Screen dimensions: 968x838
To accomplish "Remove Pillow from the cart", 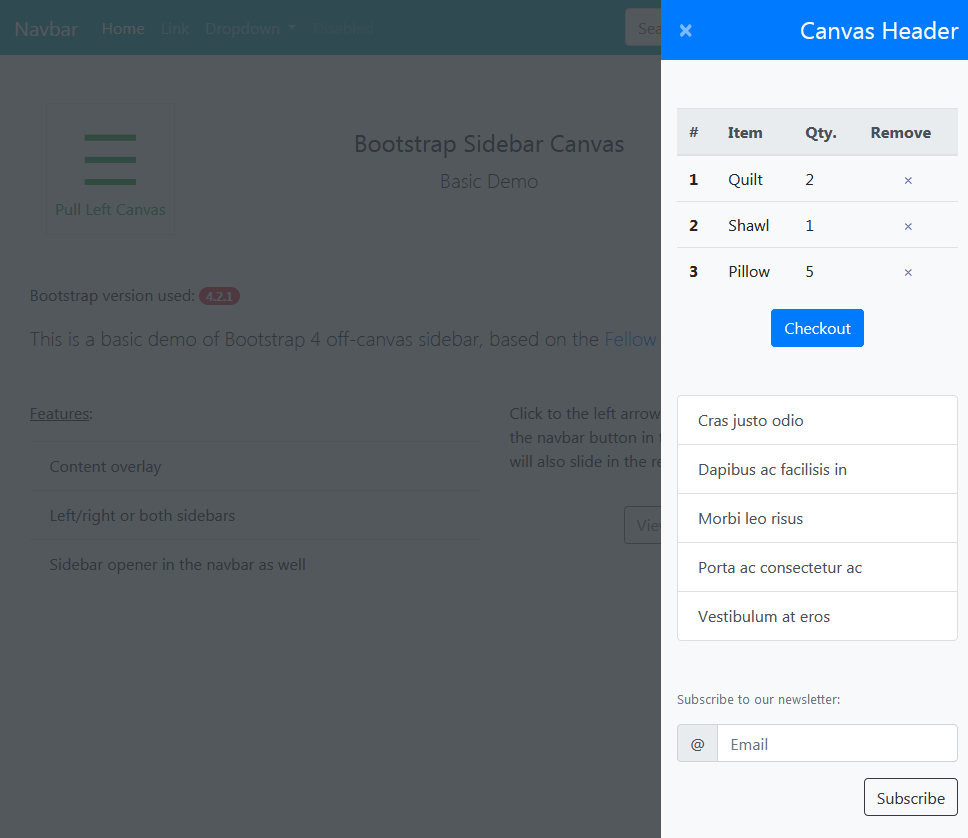I will (907, 271).
